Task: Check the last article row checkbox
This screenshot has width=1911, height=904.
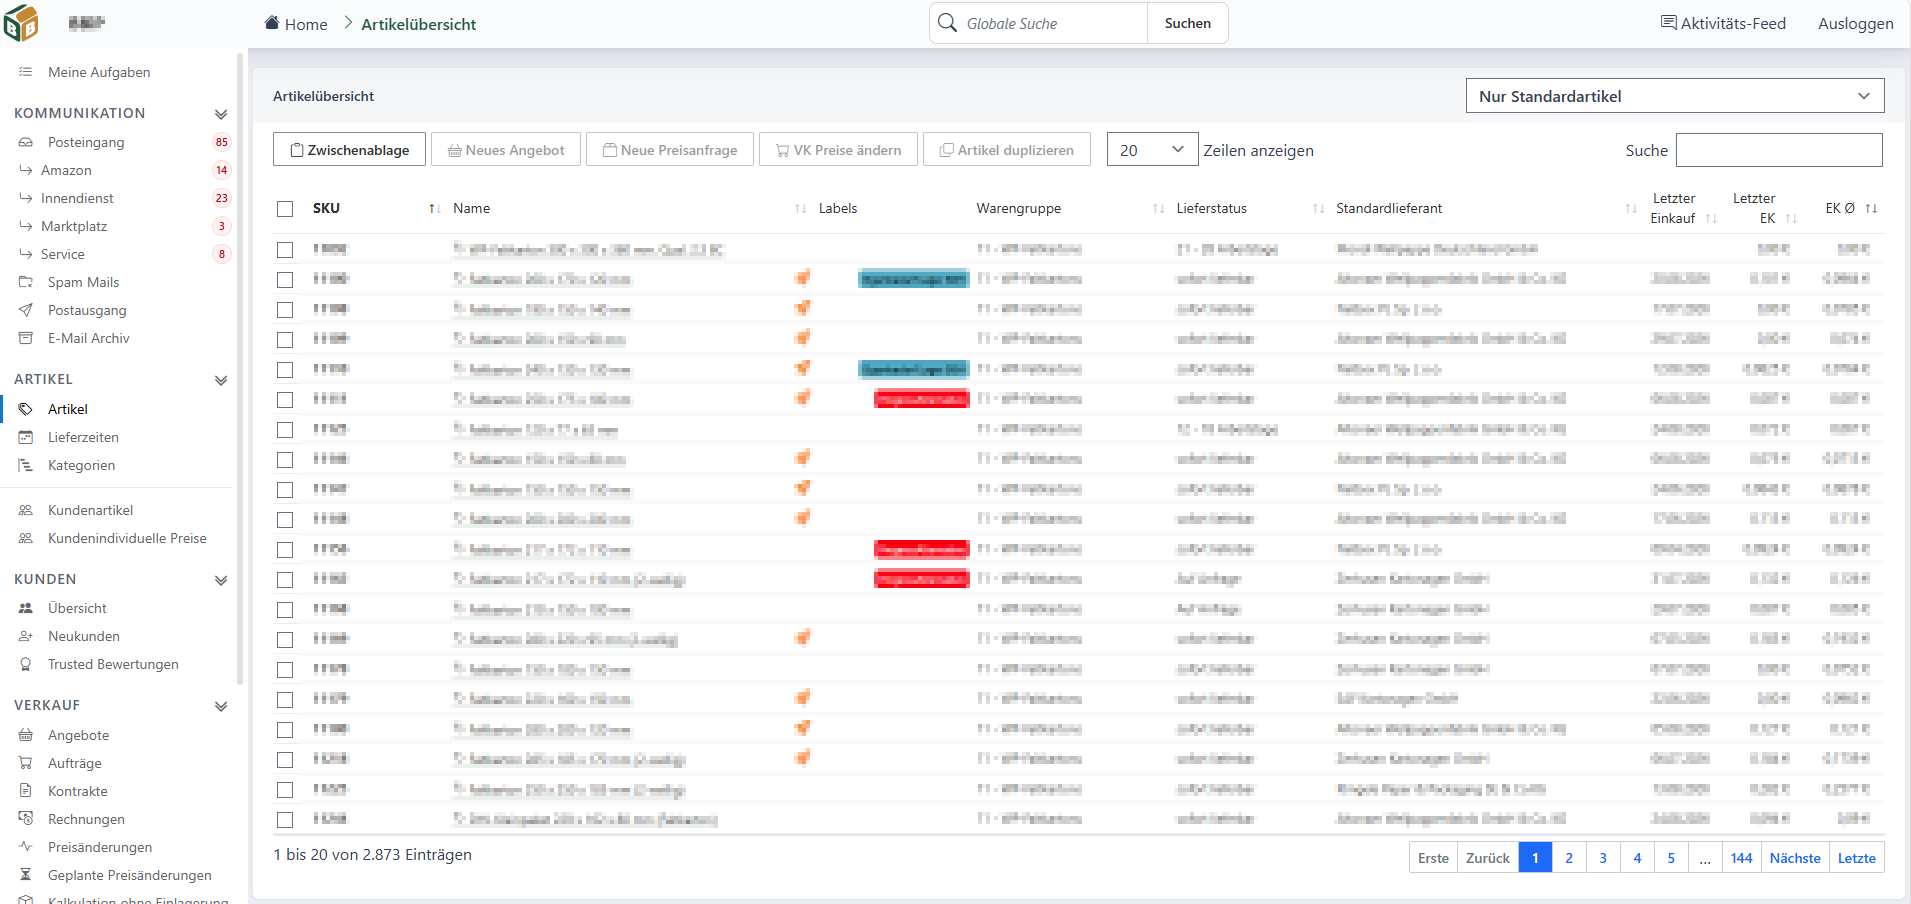Action: point(285,819)
